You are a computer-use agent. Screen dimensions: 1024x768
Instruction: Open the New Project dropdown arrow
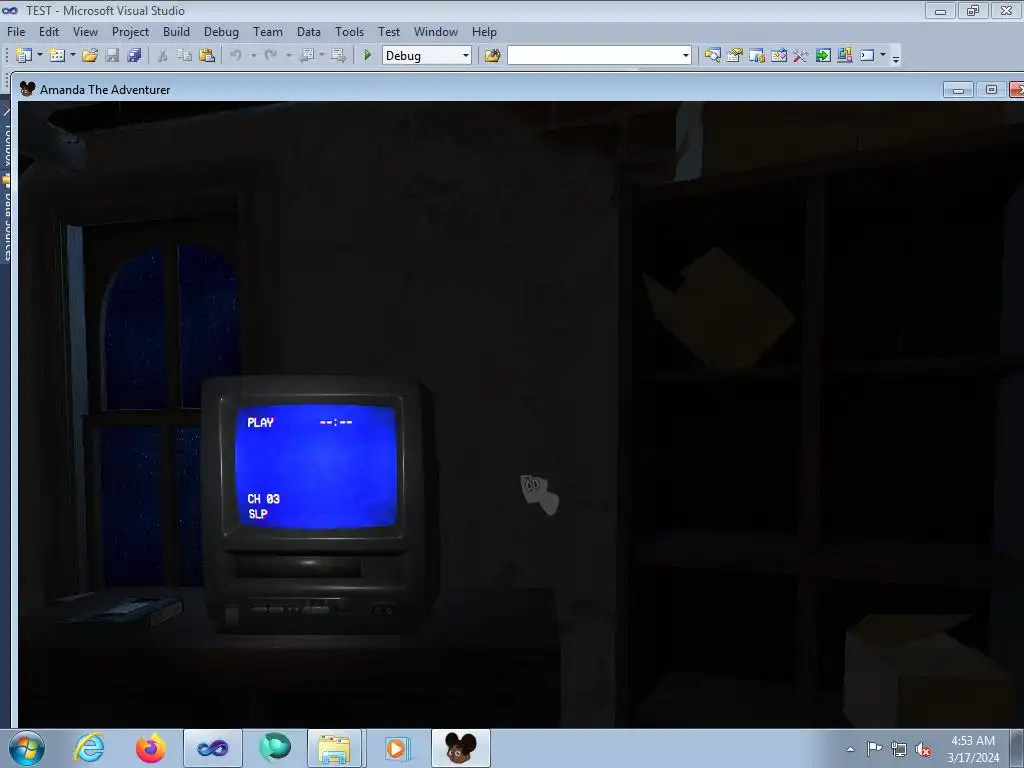click(39, 56)
